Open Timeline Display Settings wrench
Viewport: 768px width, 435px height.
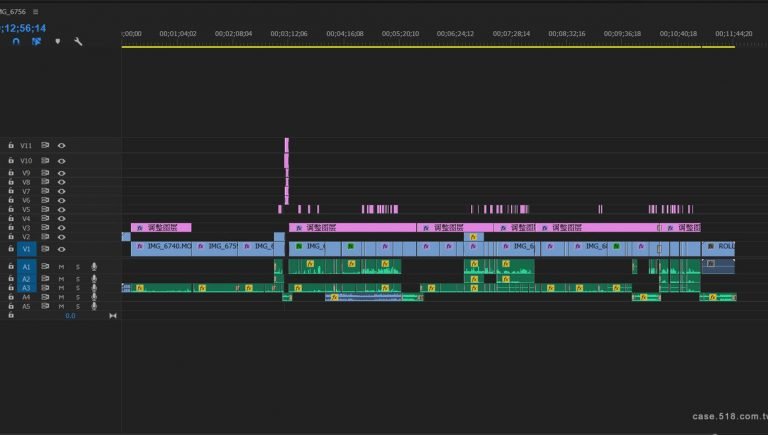coord(78,42)
